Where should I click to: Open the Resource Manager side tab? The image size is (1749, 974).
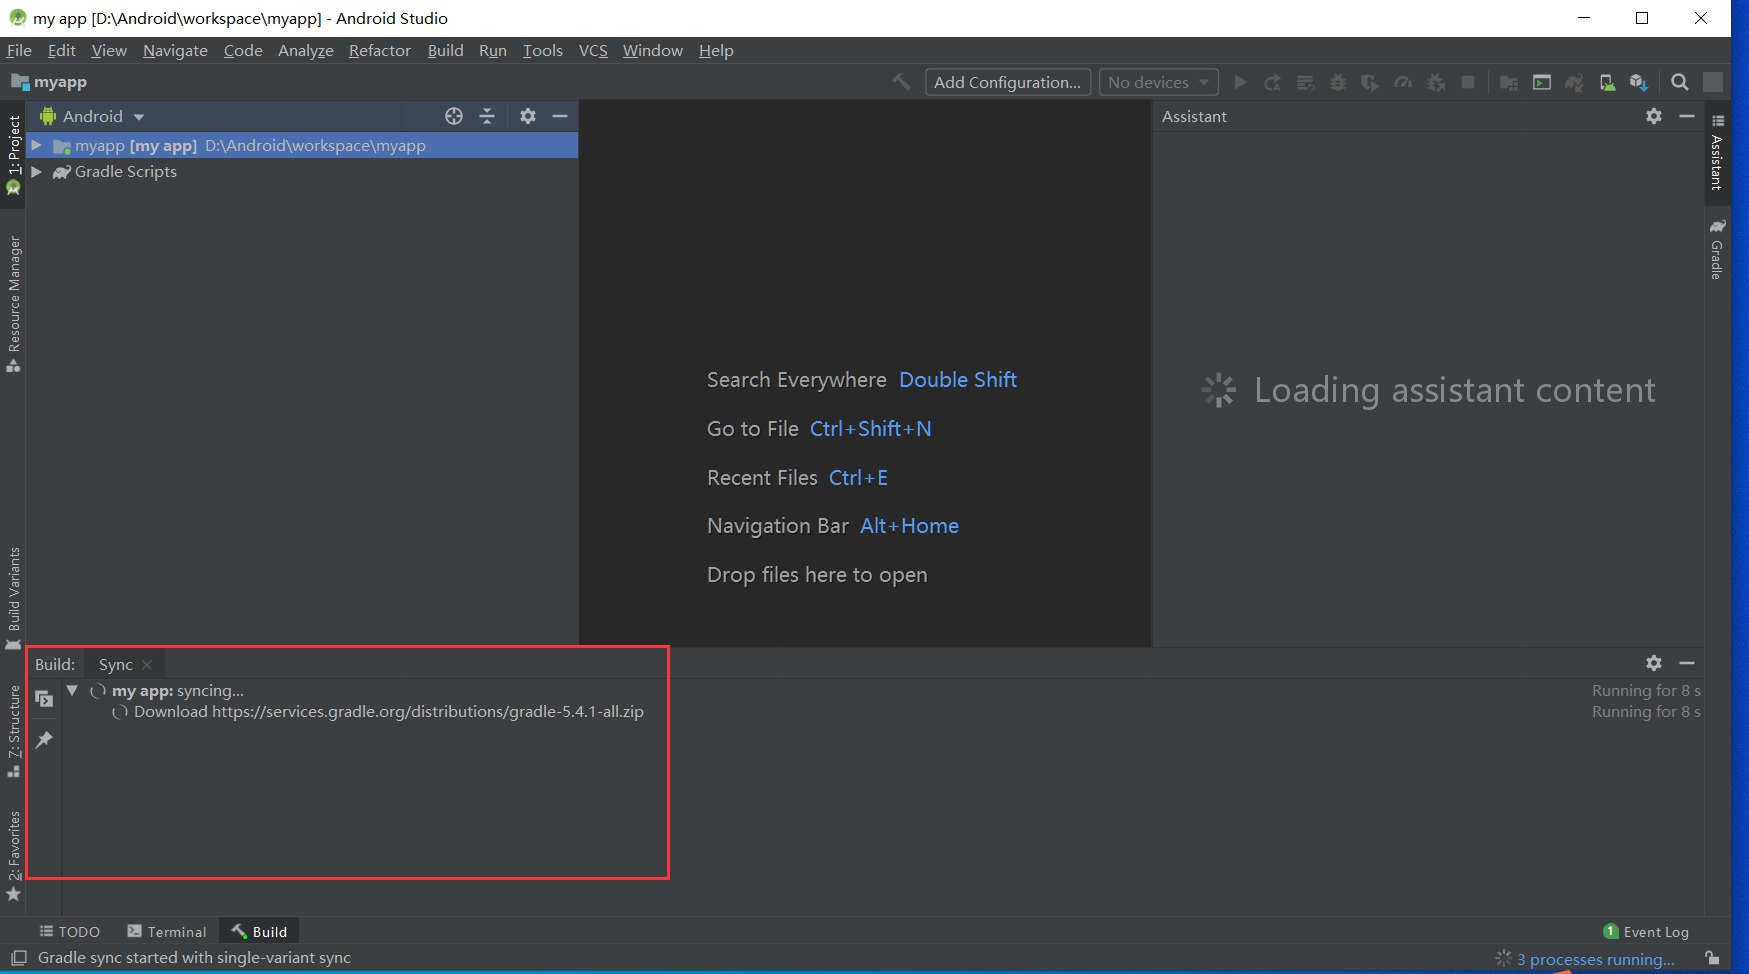(x=13, y=304)
